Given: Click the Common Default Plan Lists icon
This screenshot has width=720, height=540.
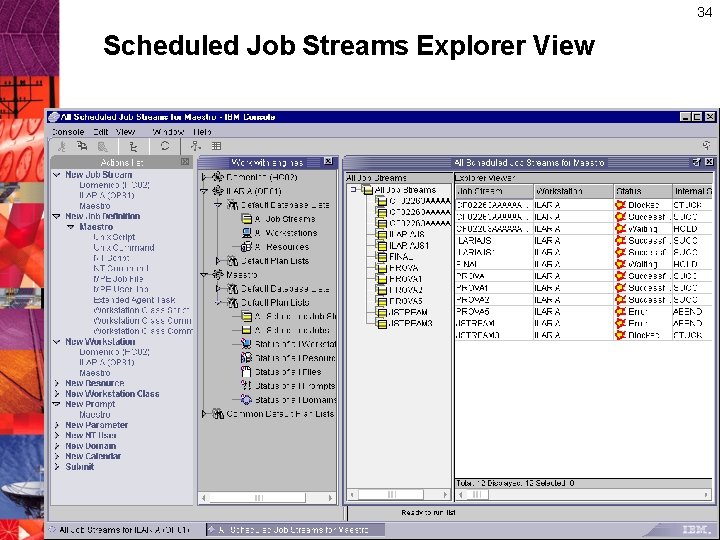Looking at the screenshot, I should (218, 414).
